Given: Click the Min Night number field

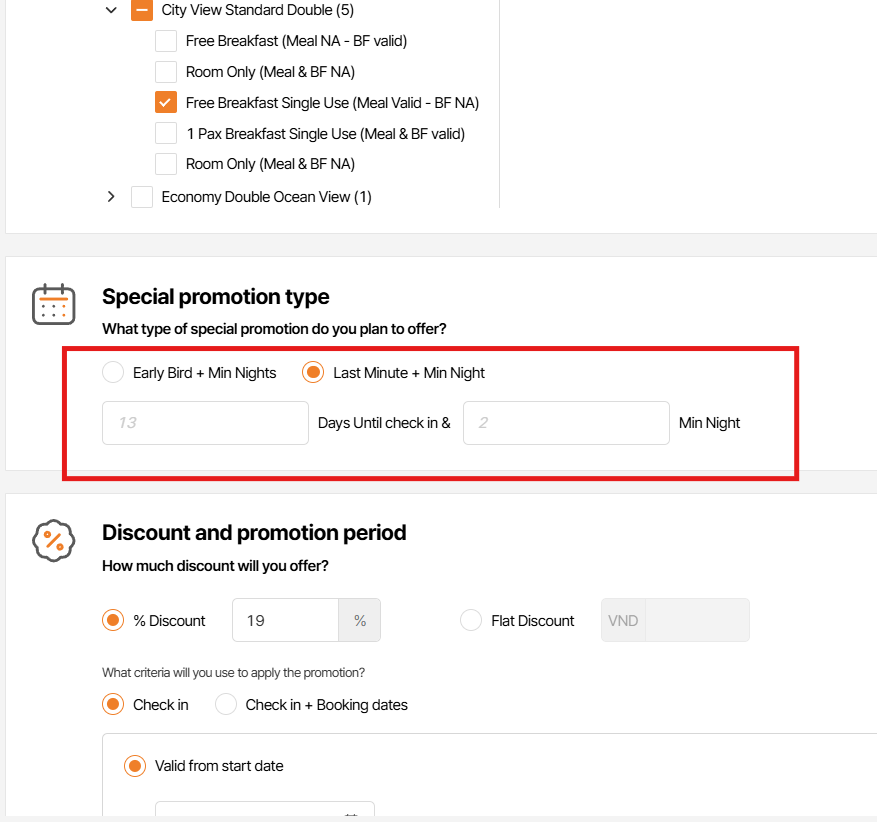Looking at the screenshot, I should [x=566, y=423].
